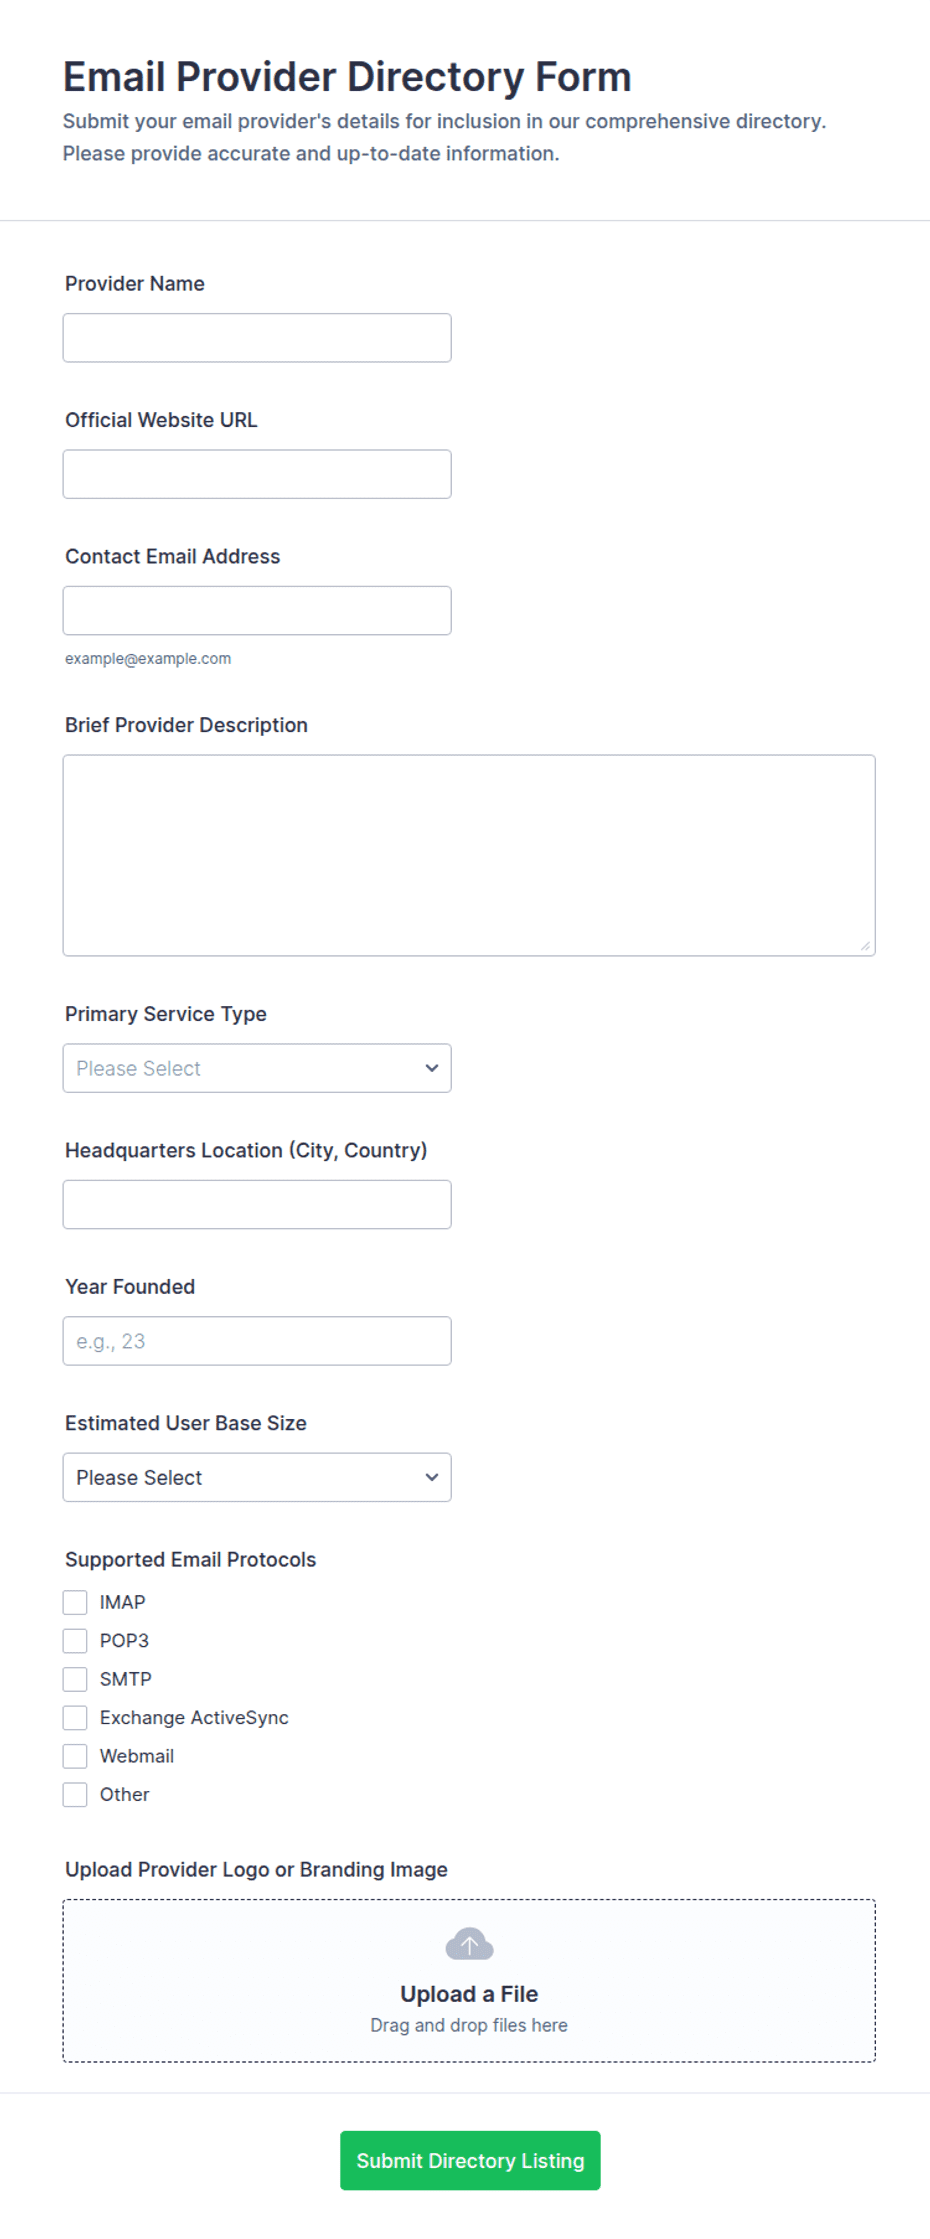Viewport: 930px width, 2239px height.
Task: Open the Estimated User Base Size dropdown
Action: (257, 1477)
